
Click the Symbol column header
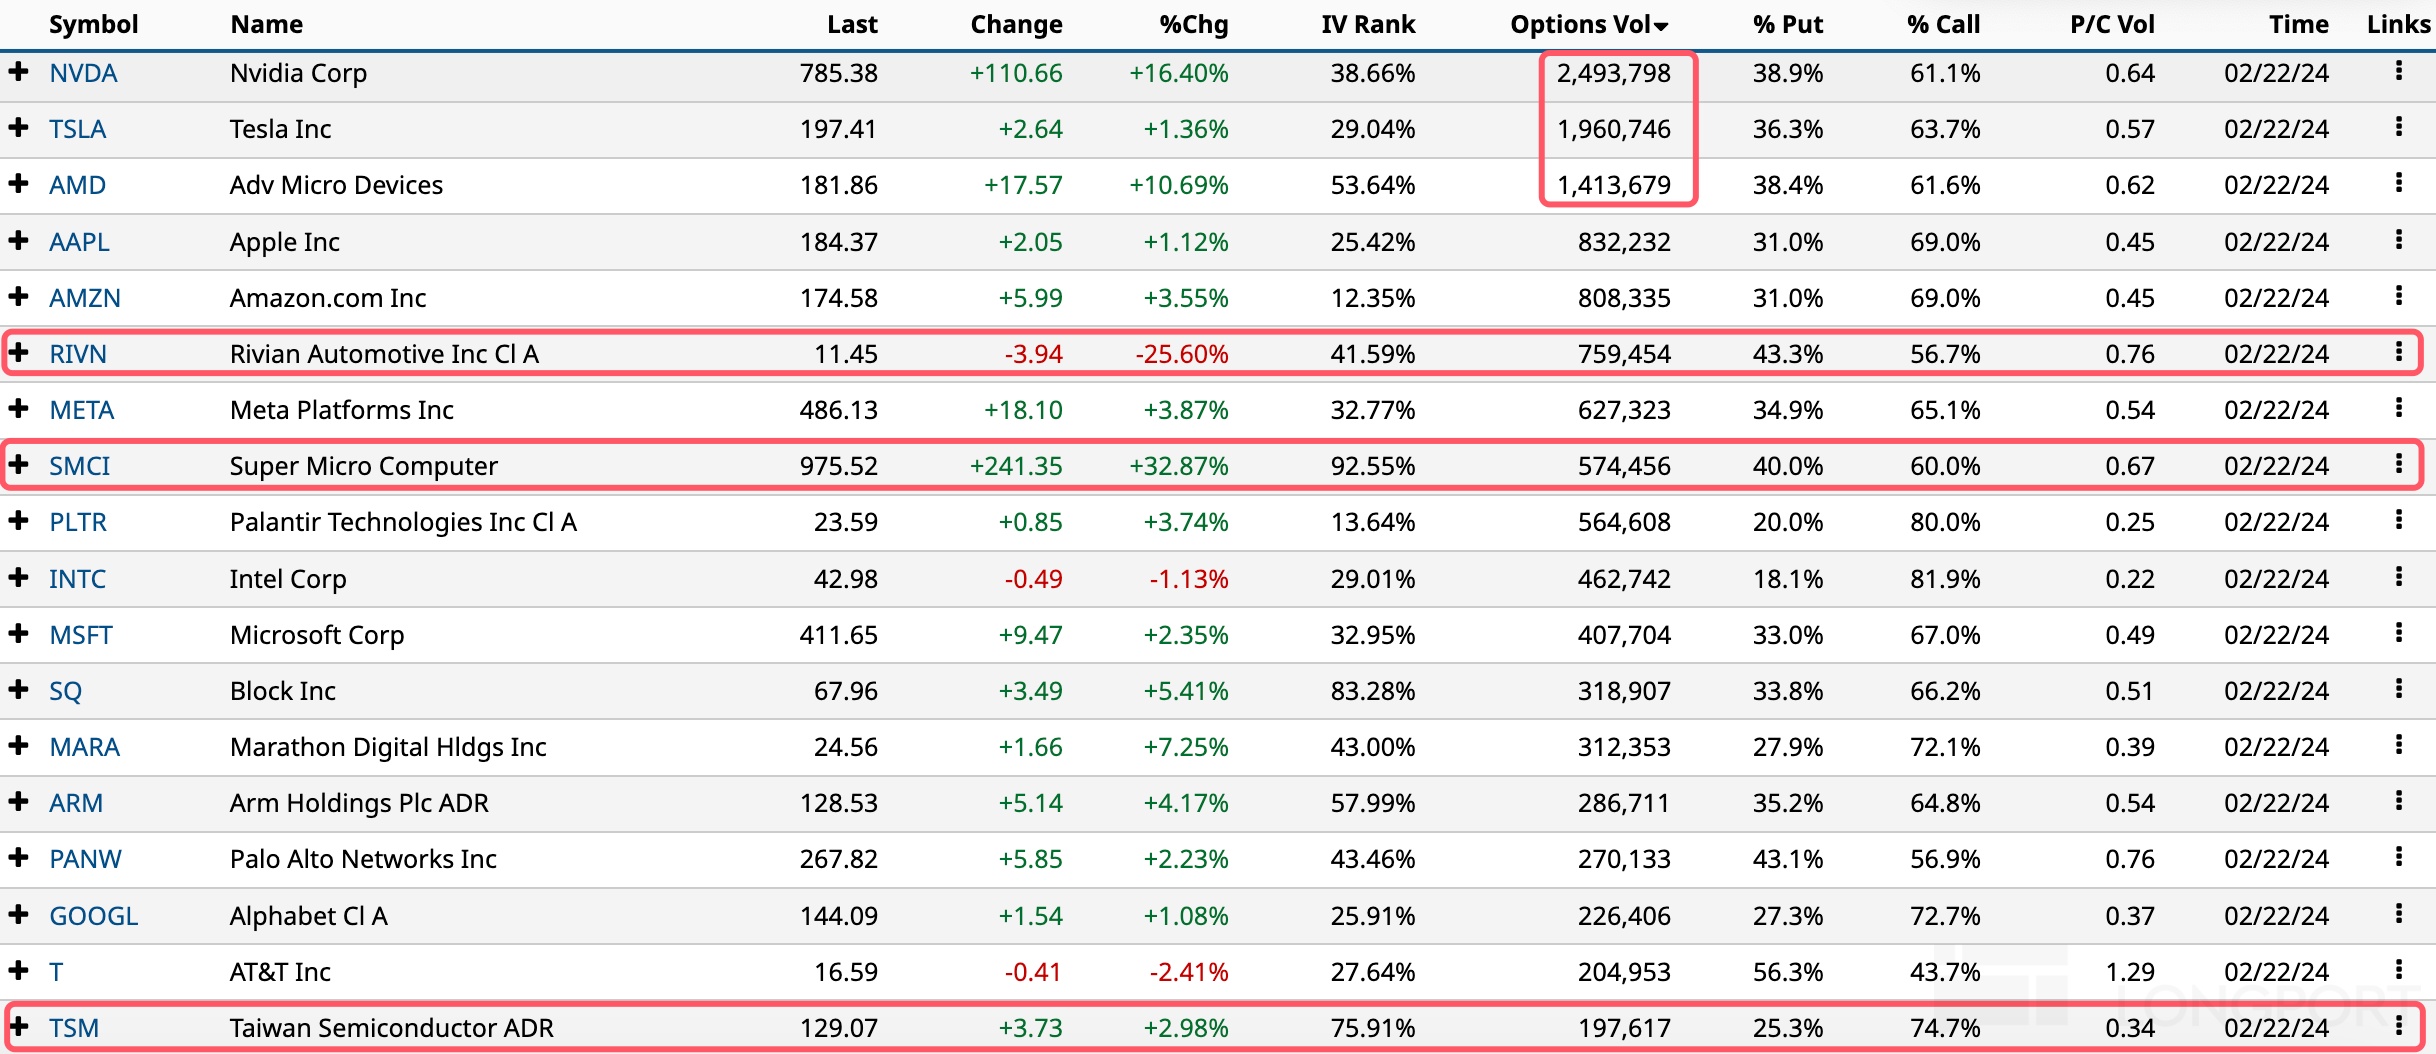(93, 25)
